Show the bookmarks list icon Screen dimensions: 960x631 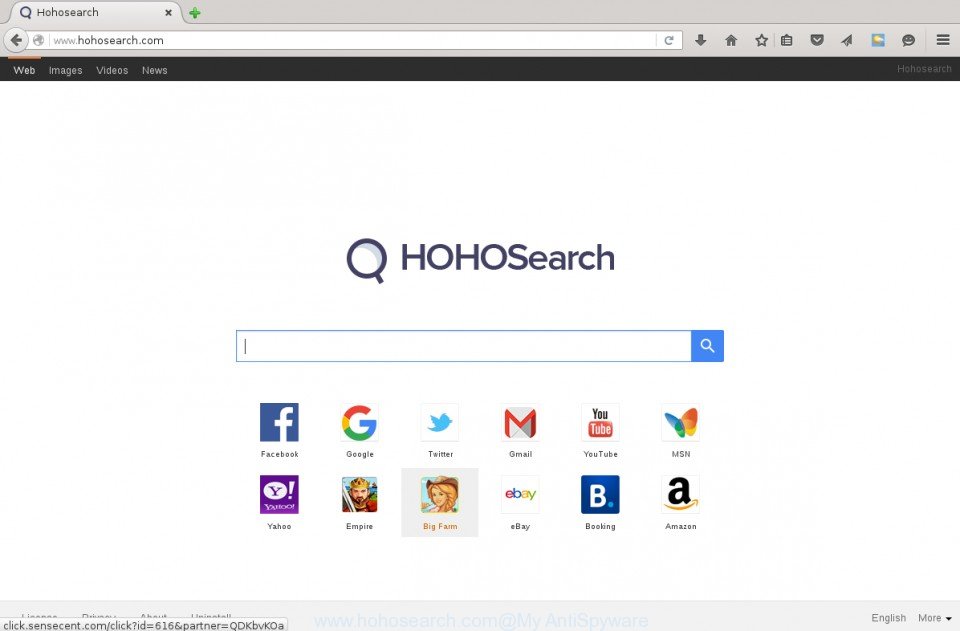[x=787, y=40]
